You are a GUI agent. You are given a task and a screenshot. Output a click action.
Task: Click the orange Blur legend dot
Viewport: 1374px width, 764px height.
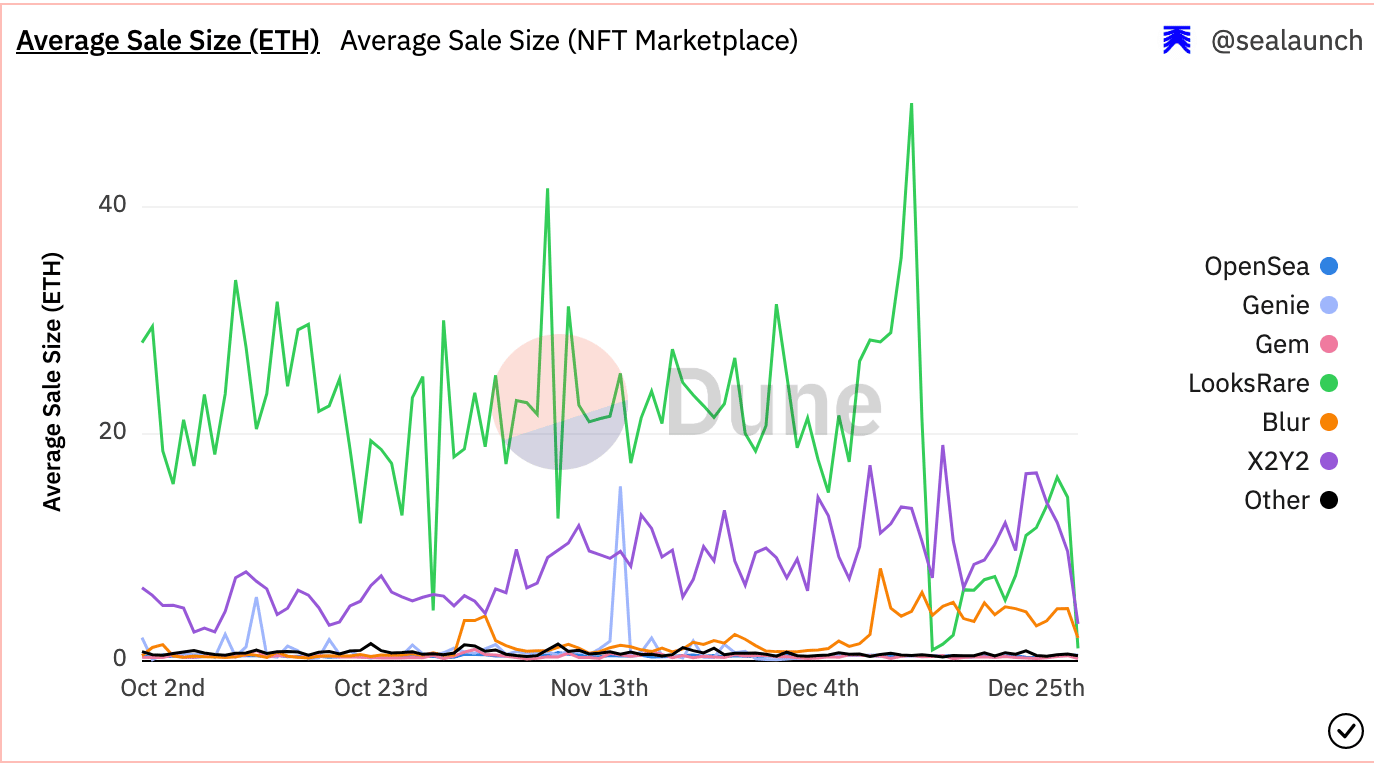(x=1329, y=422)
